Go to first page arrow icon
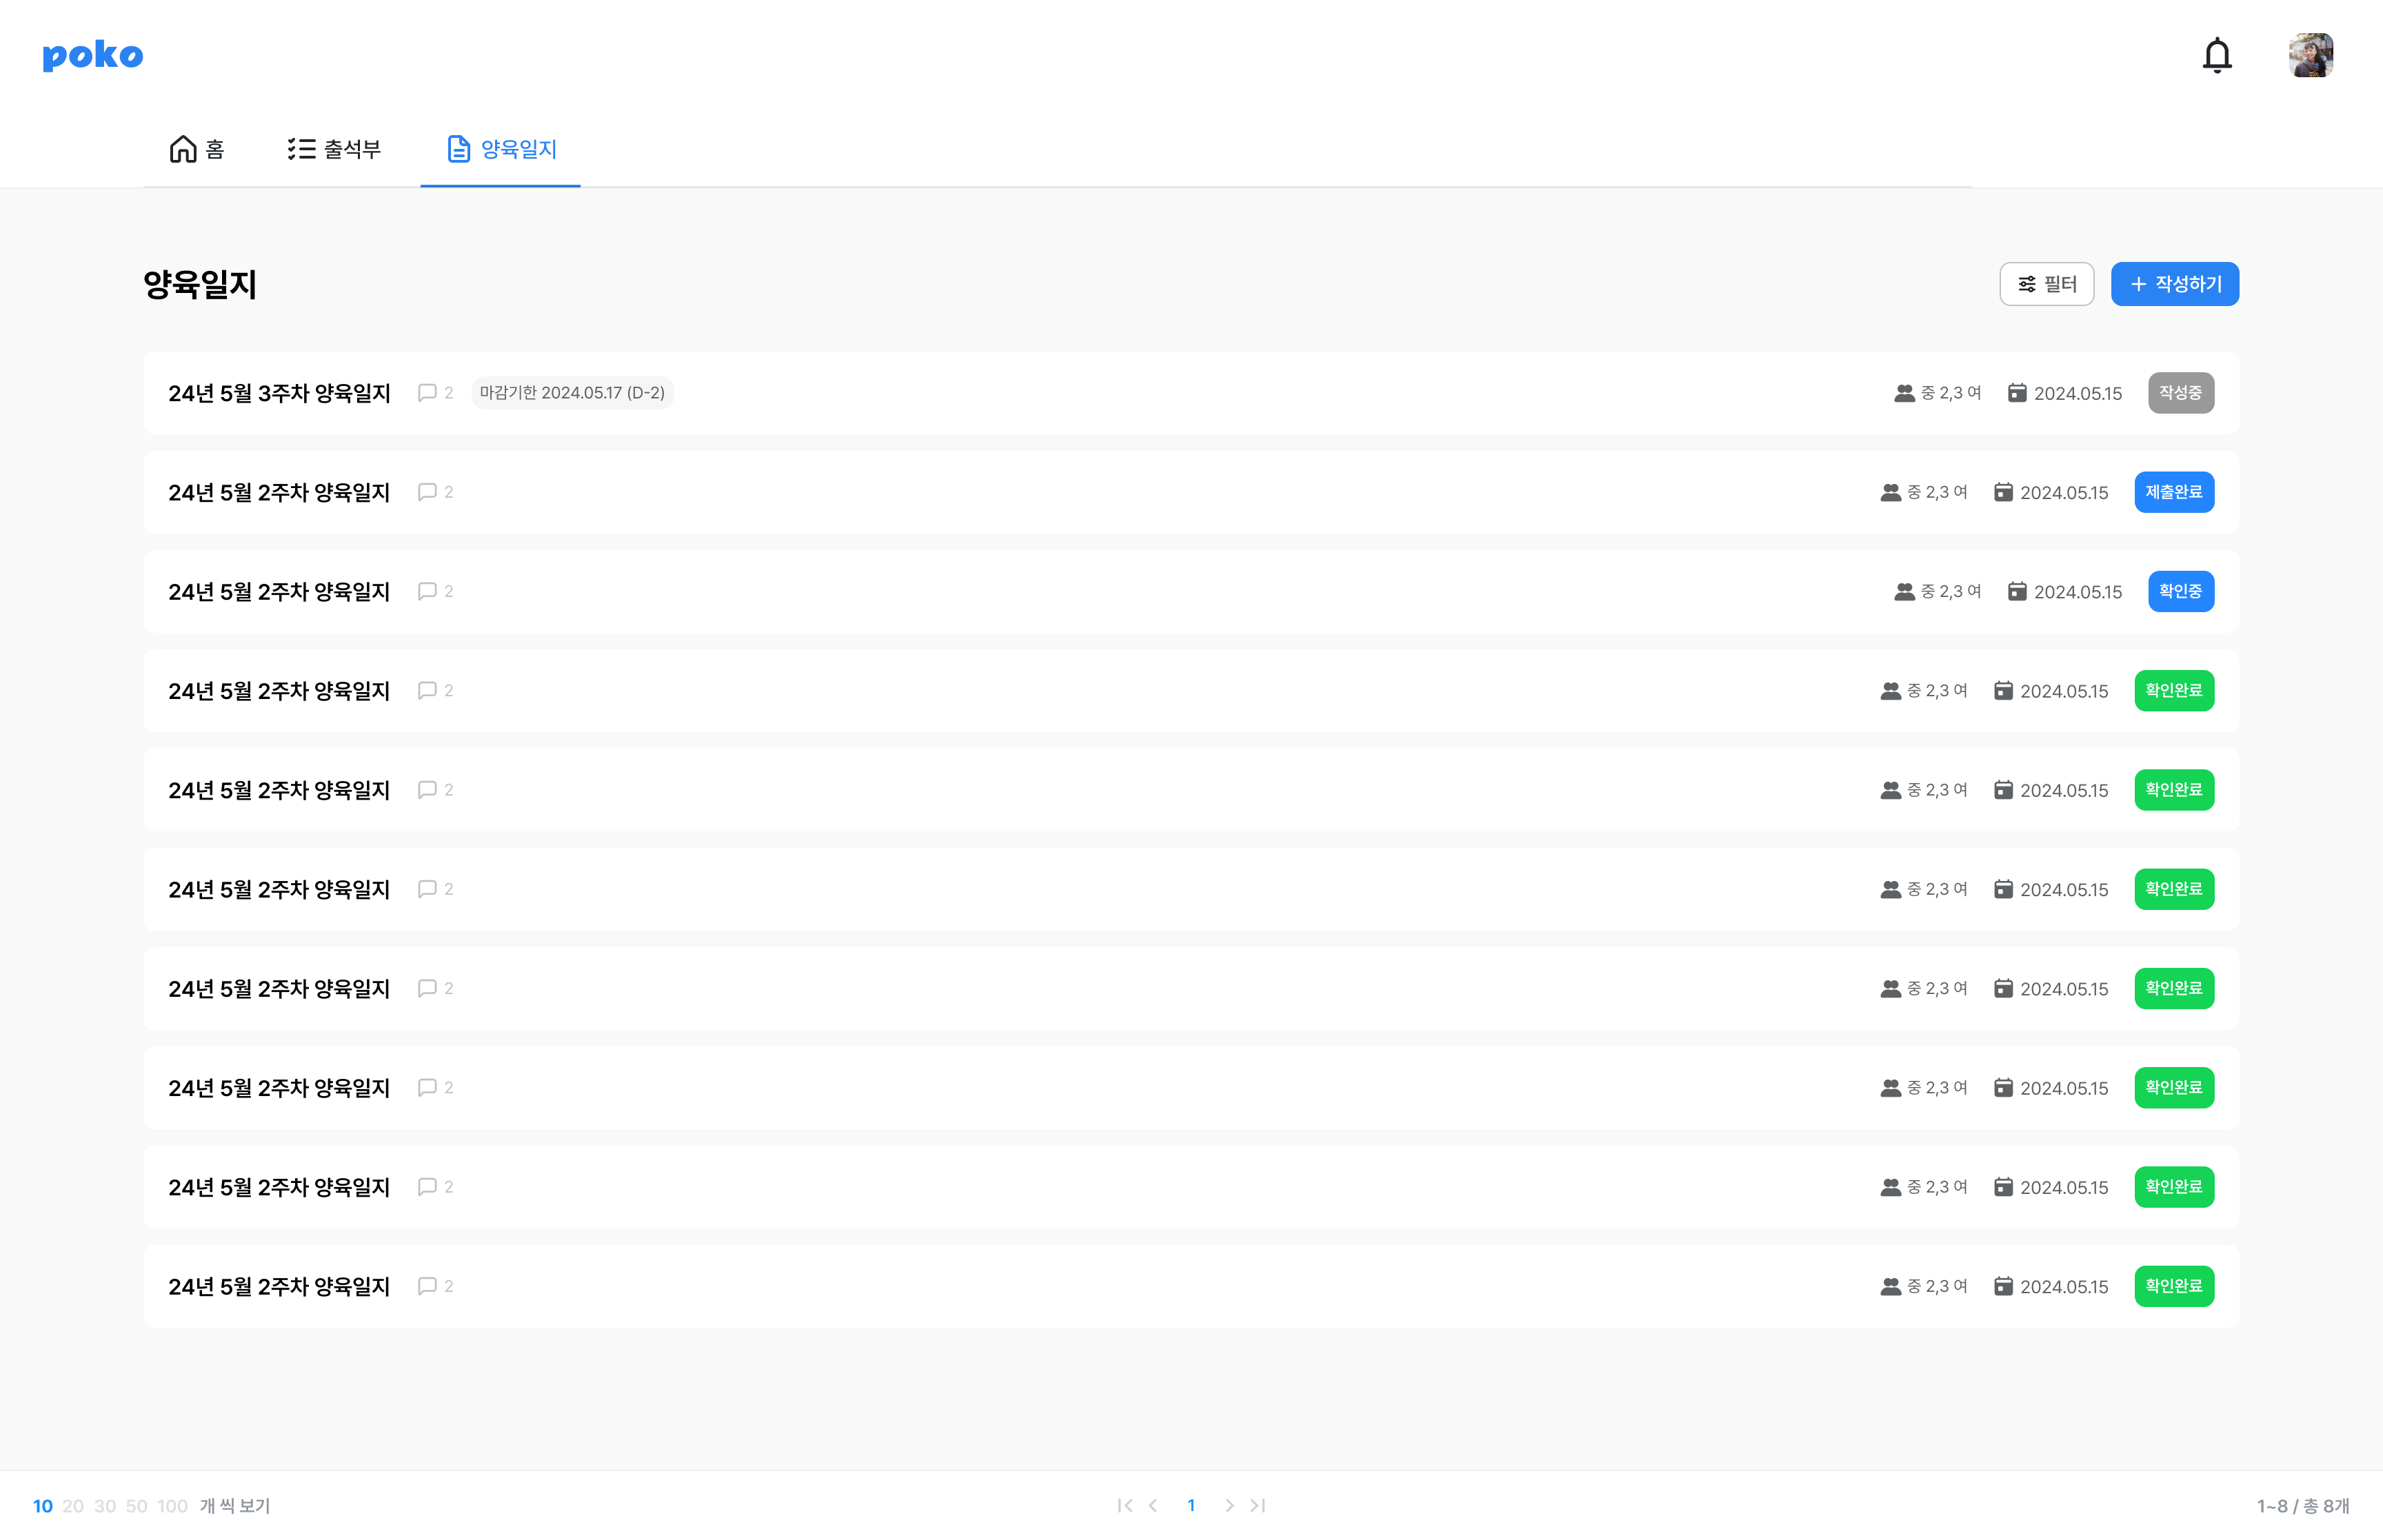 (x=1125, y=1505)
